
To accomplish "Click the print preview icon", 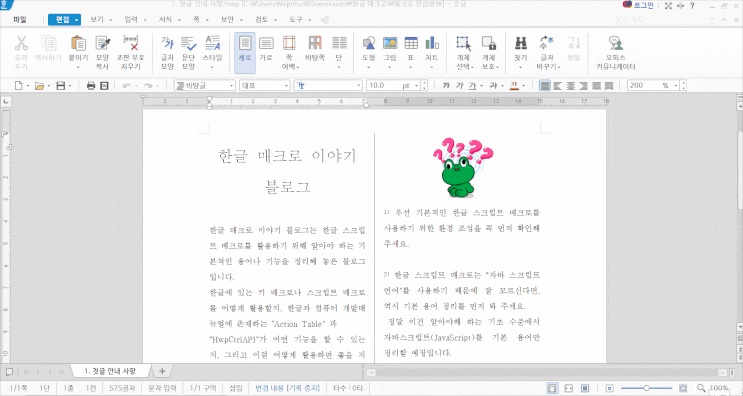I will [x=105, y=86].
